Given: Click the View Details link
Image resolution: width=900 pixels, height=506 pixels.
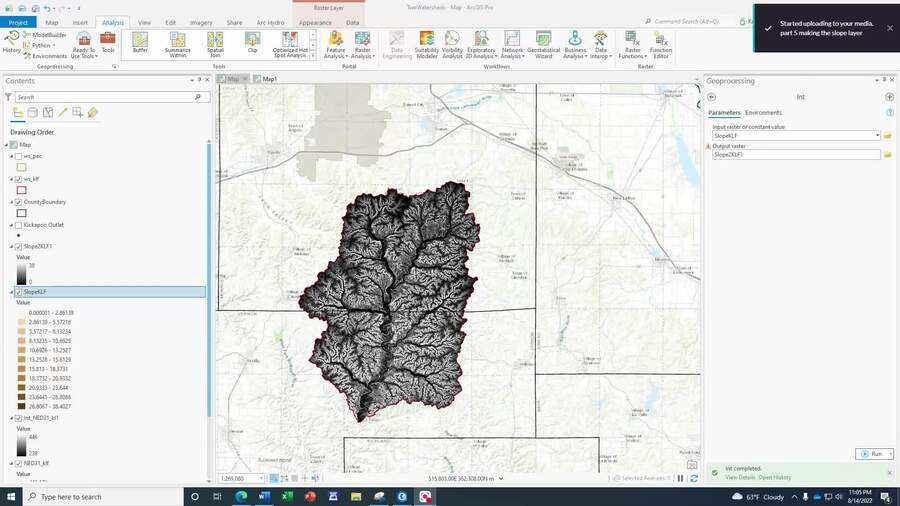Looking at the screenshot, I should click(740, 477).
